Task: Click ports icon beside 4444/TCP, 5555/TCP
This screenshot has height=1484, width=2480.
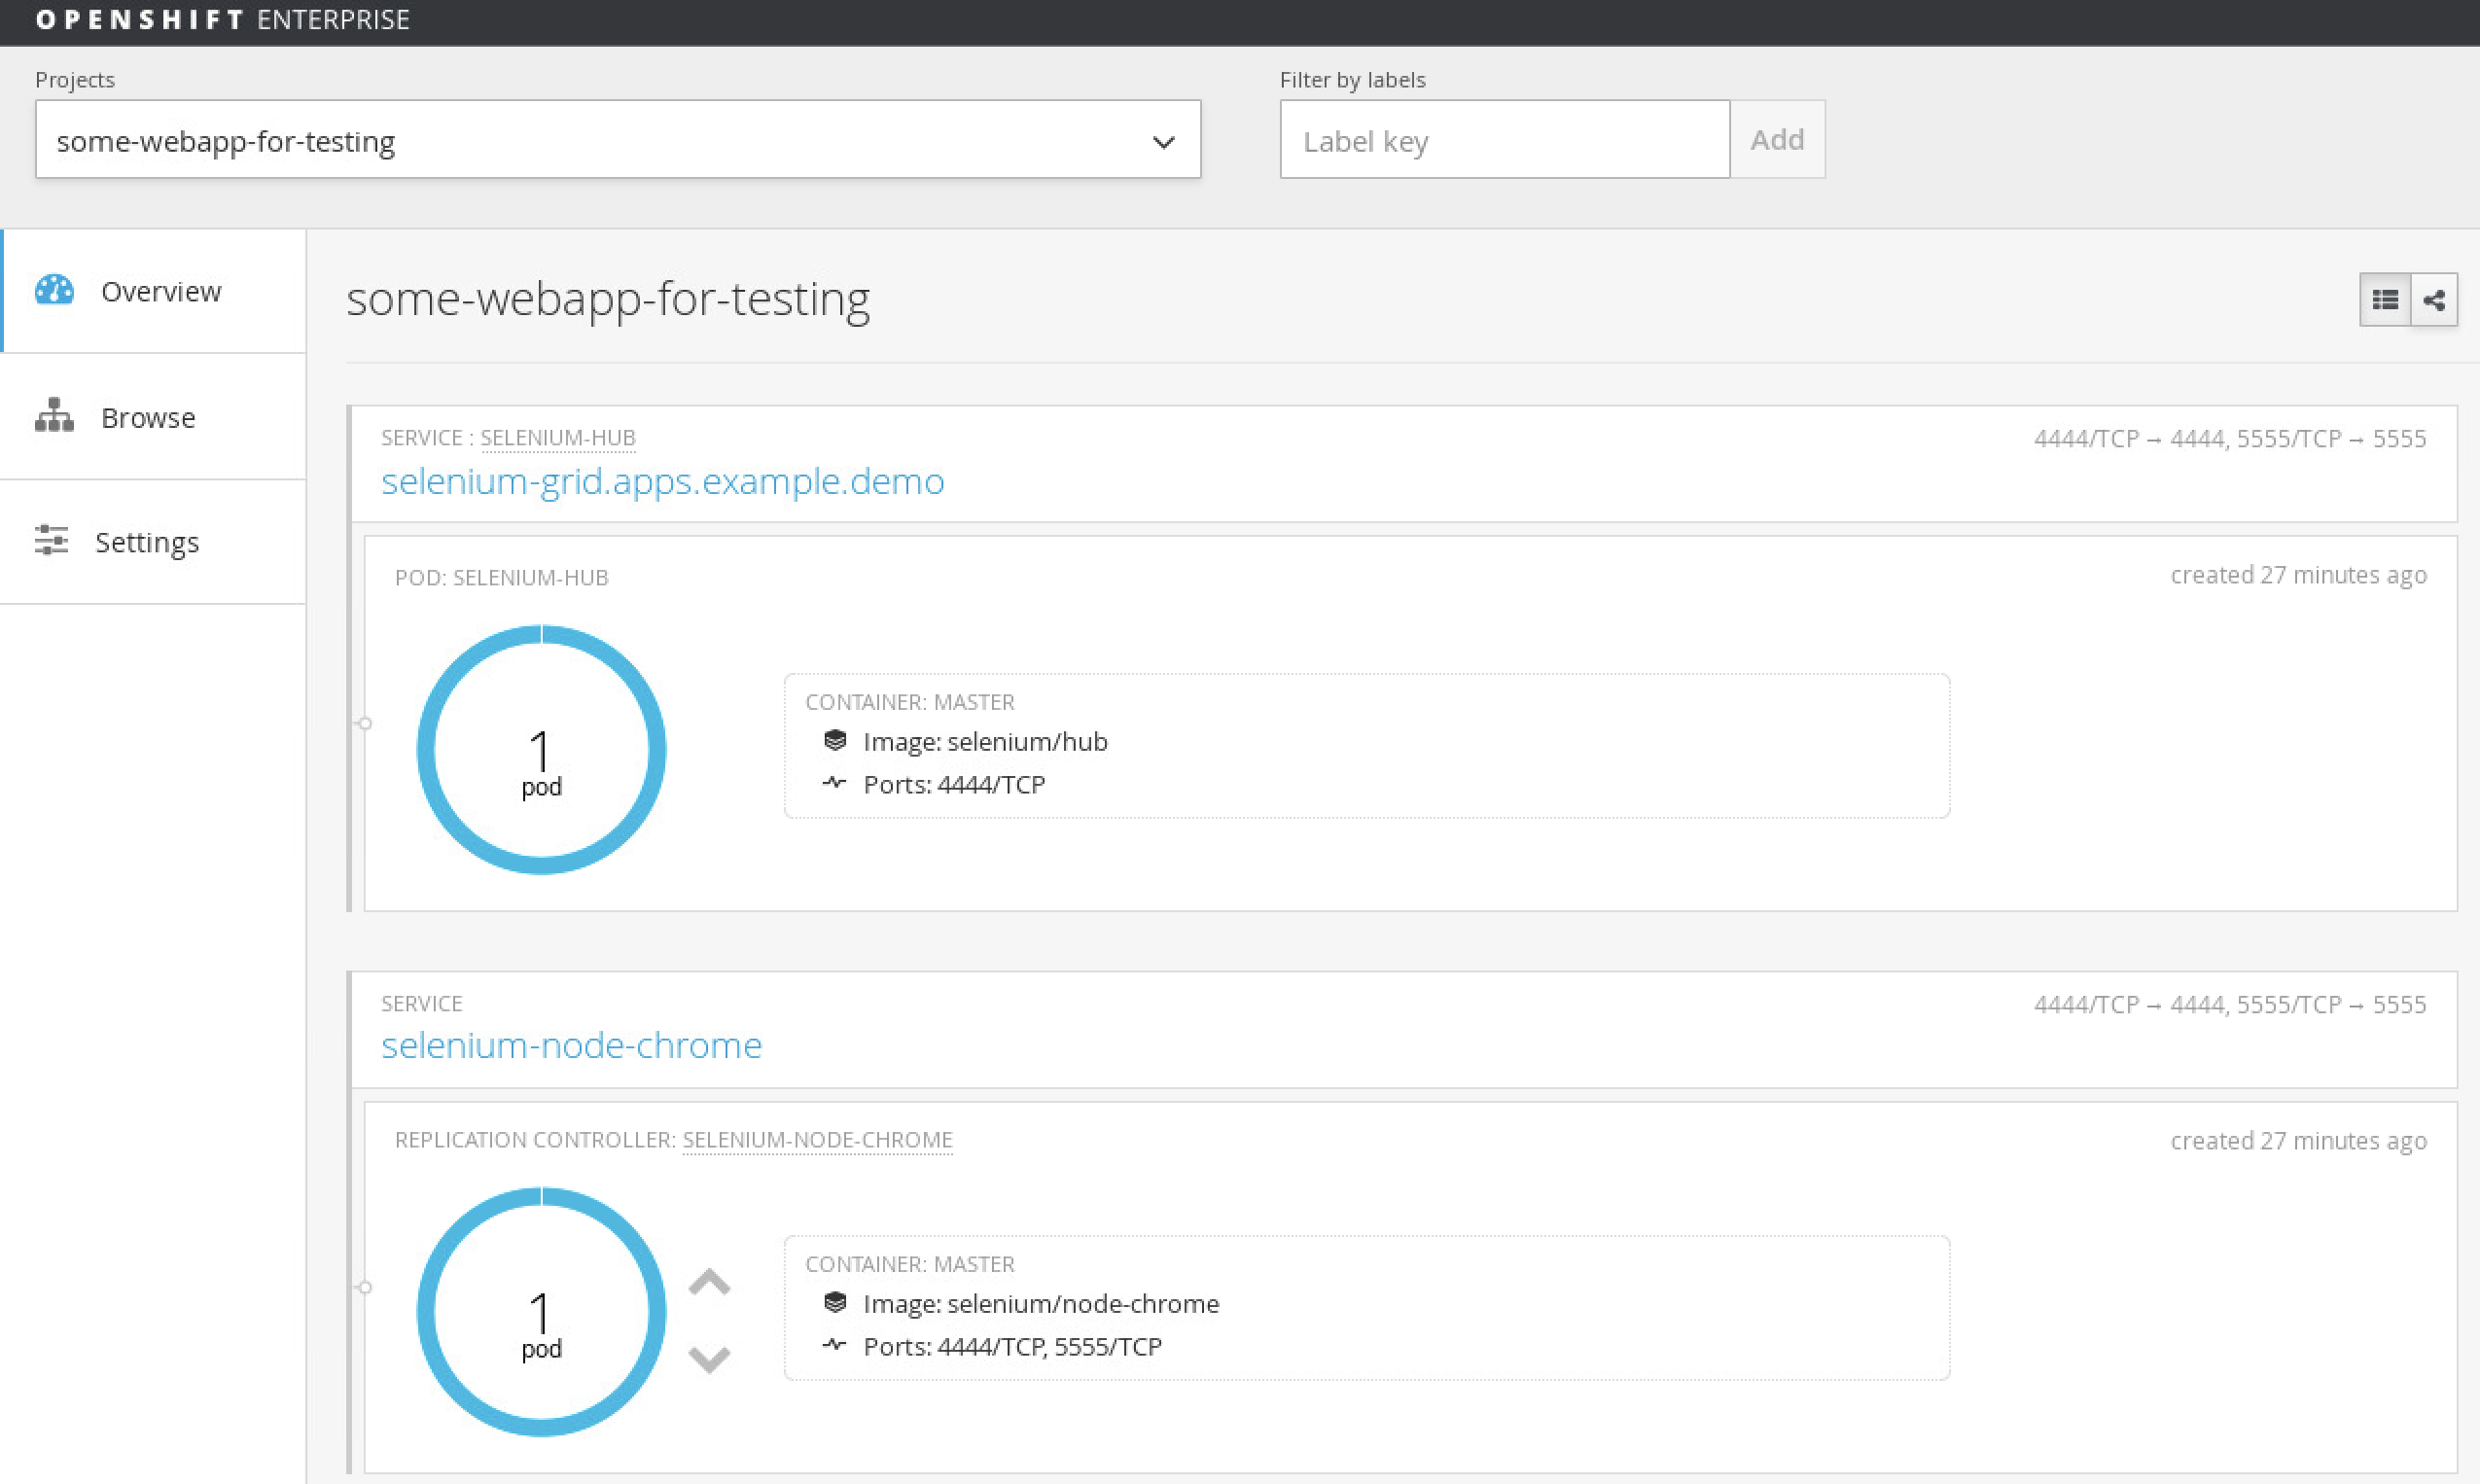Action: 835,1345
